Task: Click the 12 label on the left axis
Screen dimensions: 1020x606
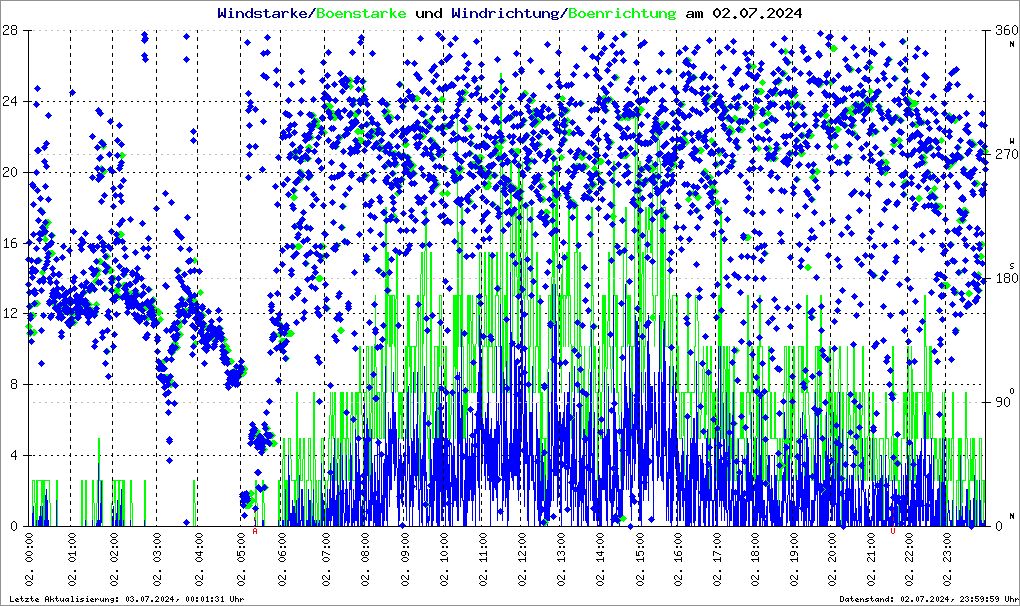Action: click(9, 313)
